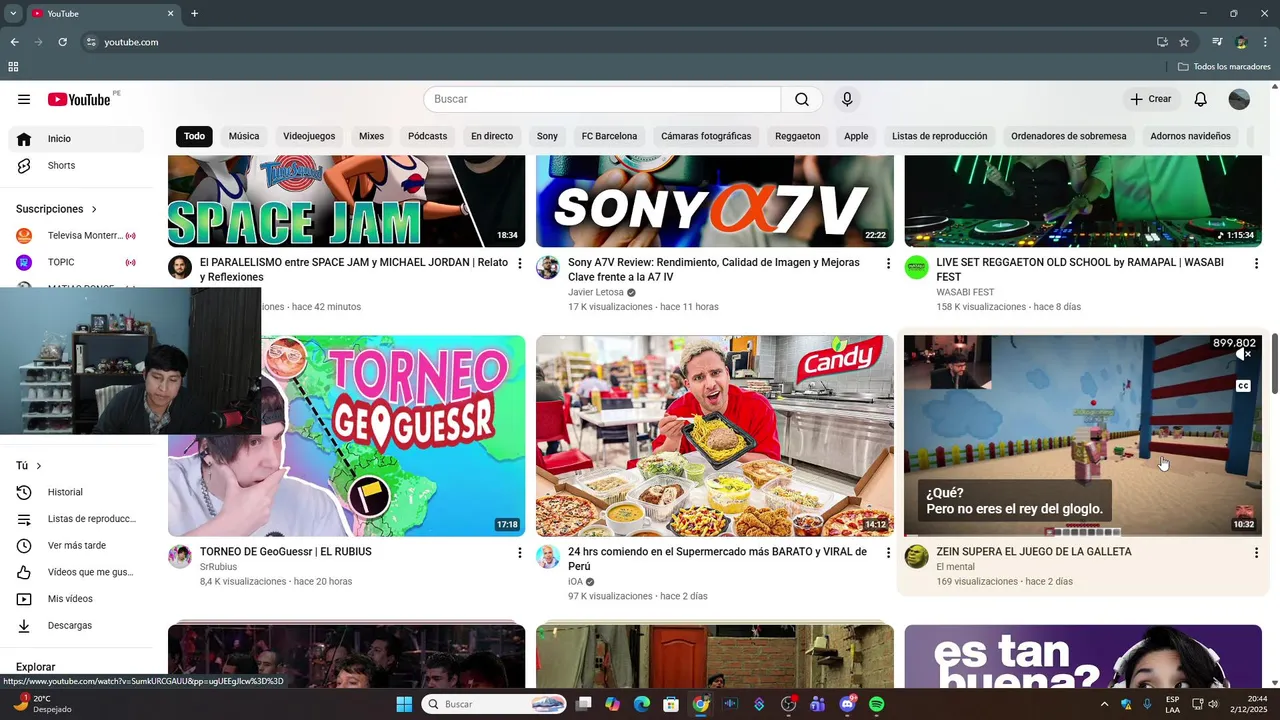The image size is (1280, 720).
Task: Select the Reggaeton filter chip
Action: coord(798,136)
